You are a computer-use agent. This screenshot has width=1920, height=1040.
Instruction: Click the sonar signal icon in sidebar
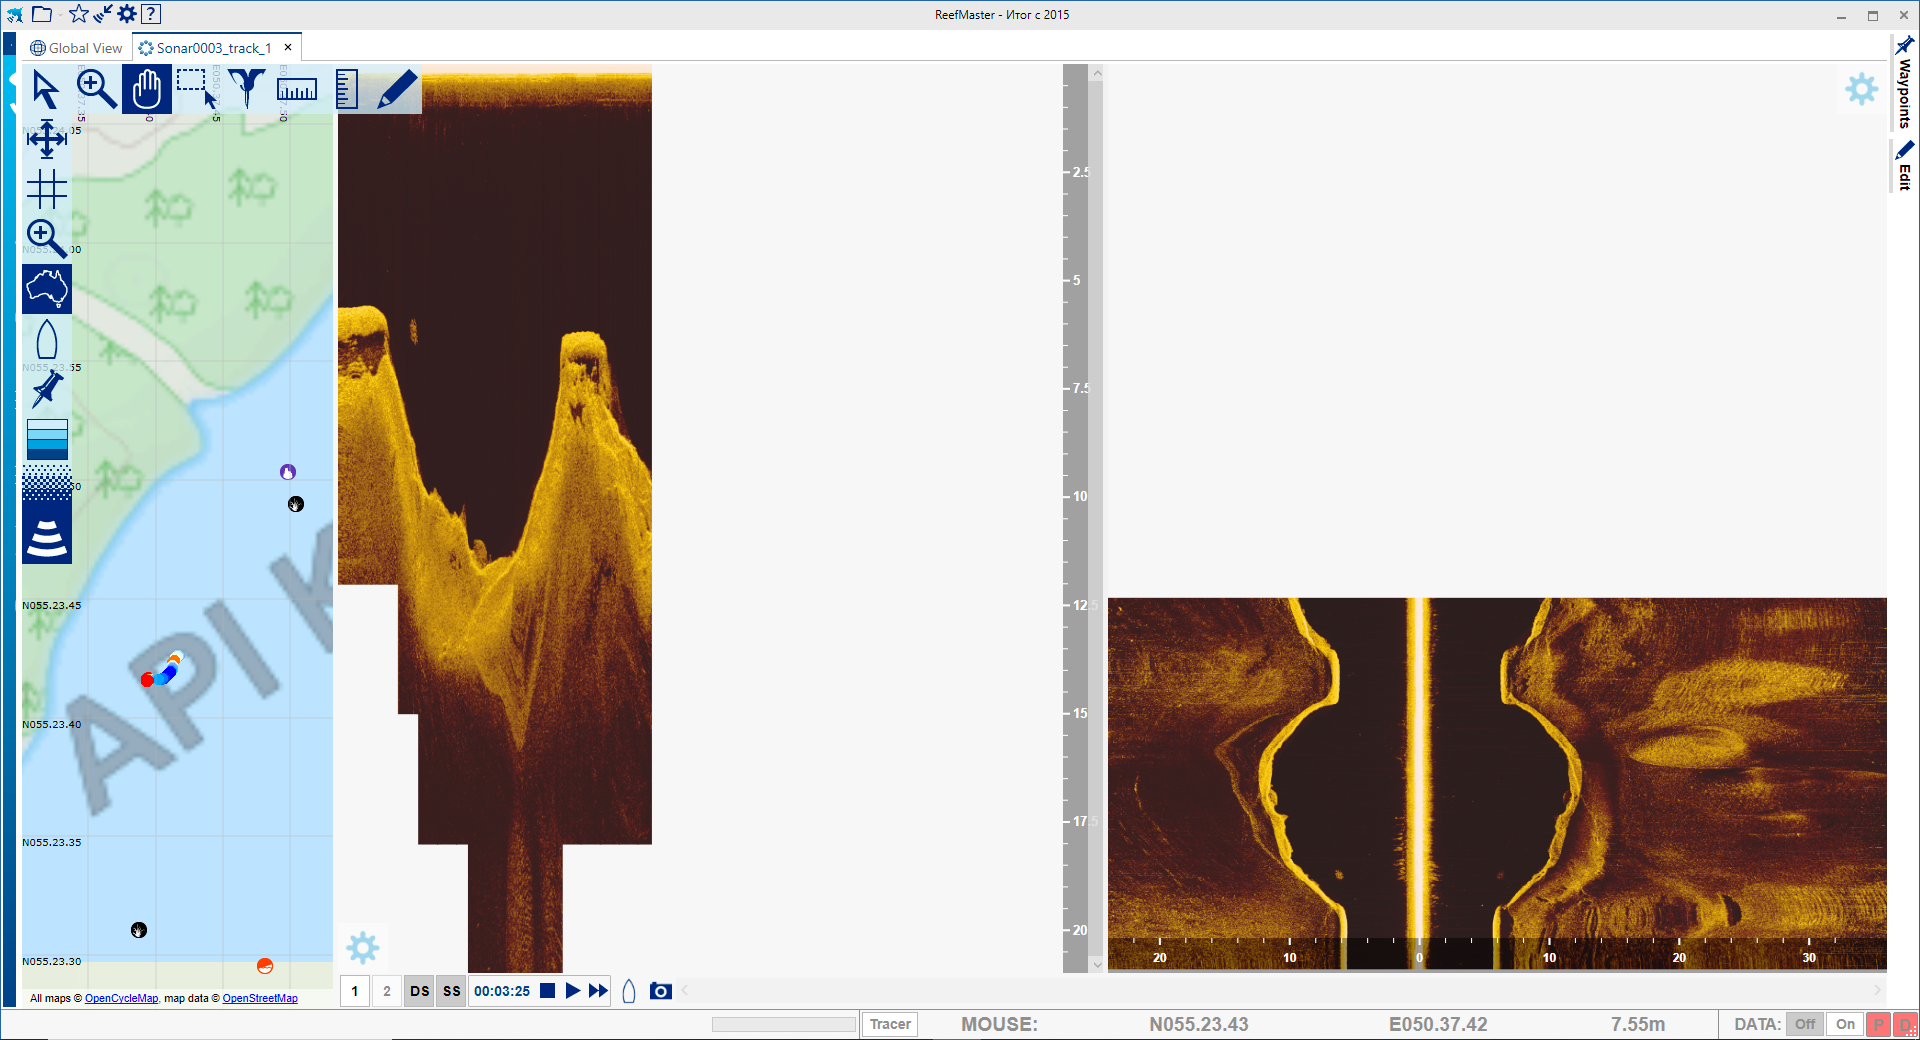(x=47, y=538)
